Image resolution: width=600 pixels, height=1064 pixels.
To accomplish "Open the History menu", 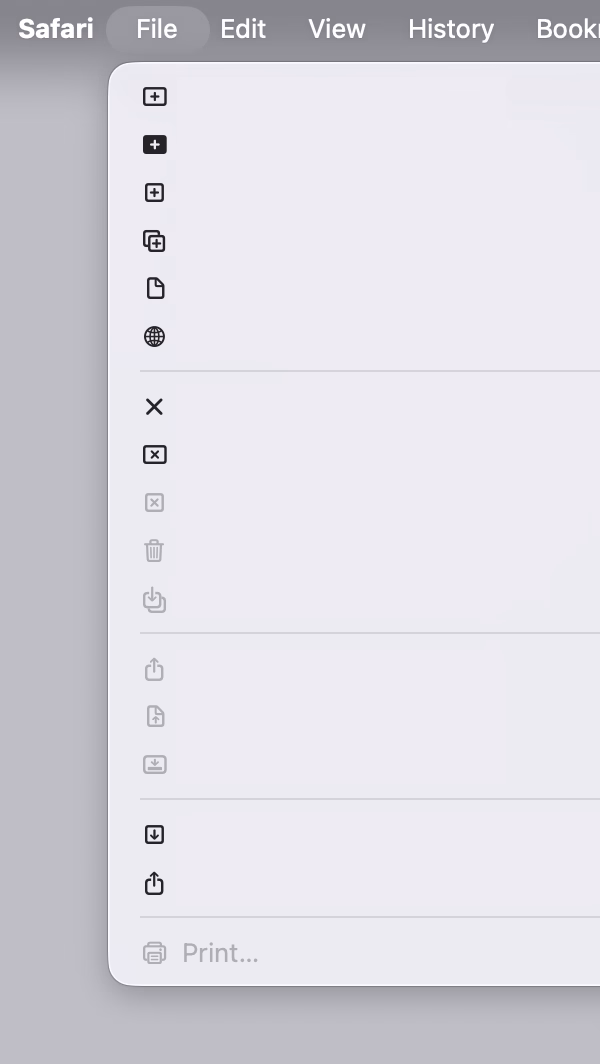I will 451,29.
